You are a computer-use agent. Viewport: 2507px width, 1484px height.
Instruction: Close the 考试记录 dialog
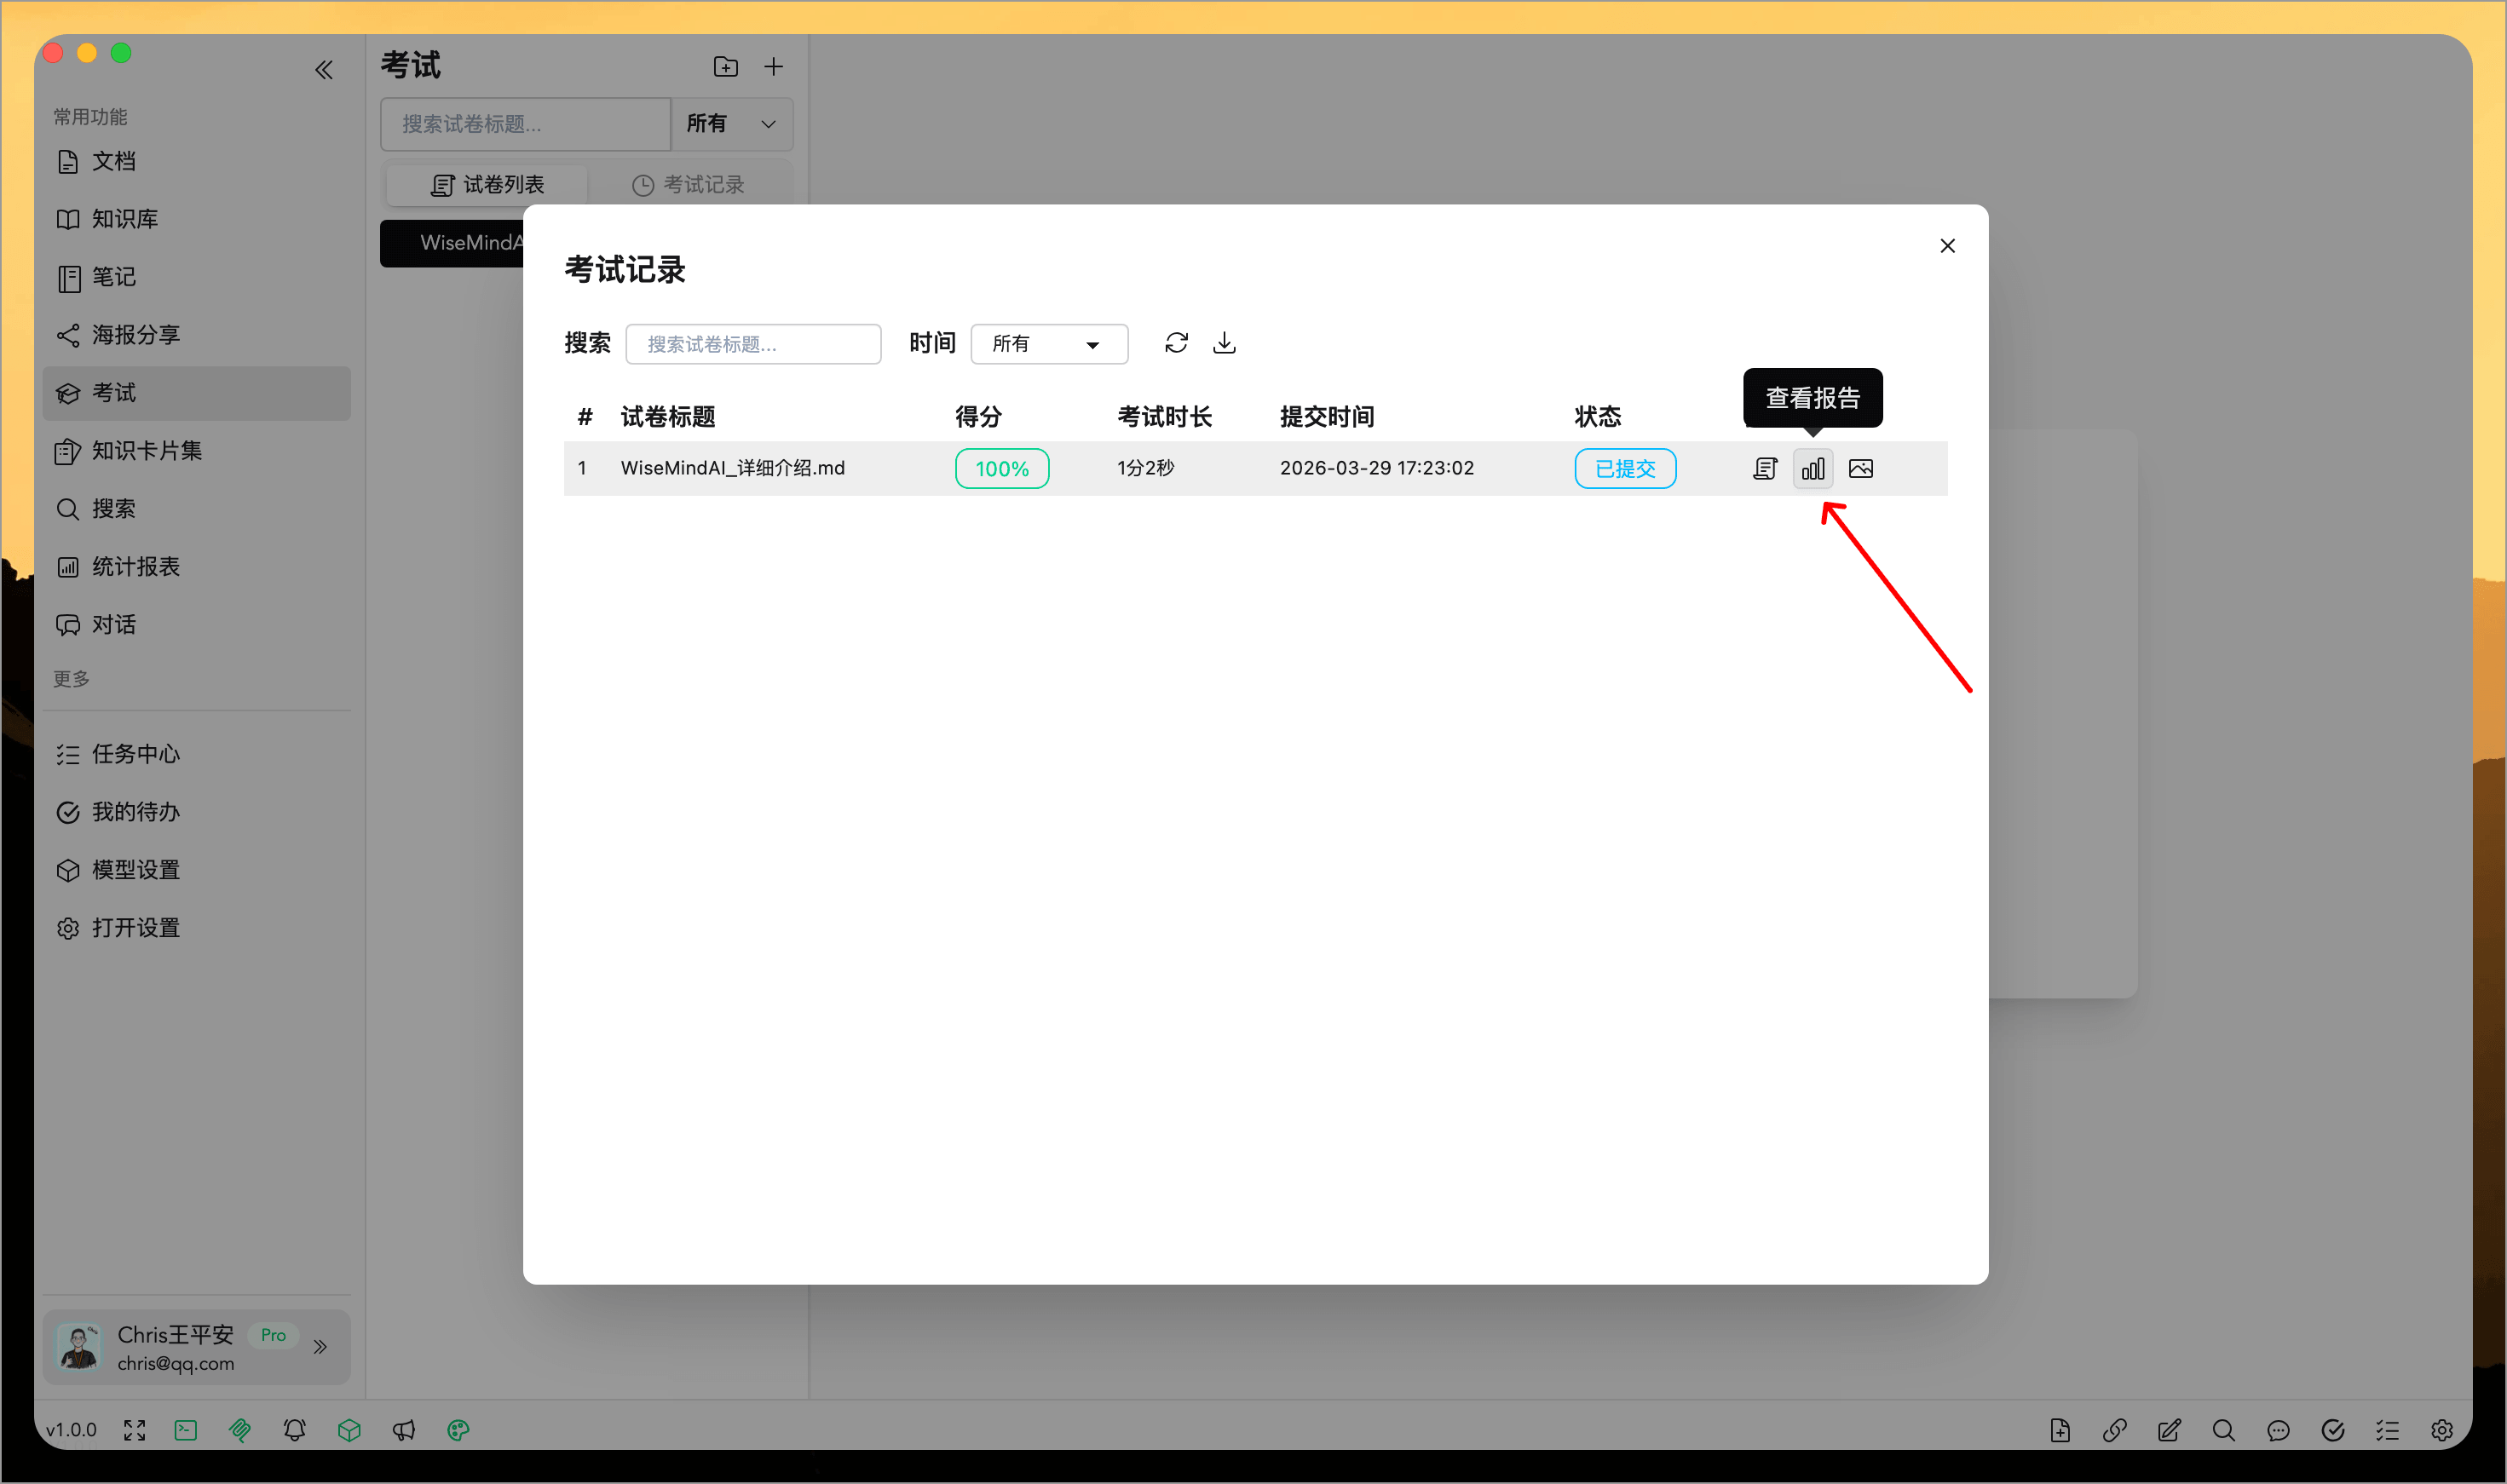[1946, 246]
